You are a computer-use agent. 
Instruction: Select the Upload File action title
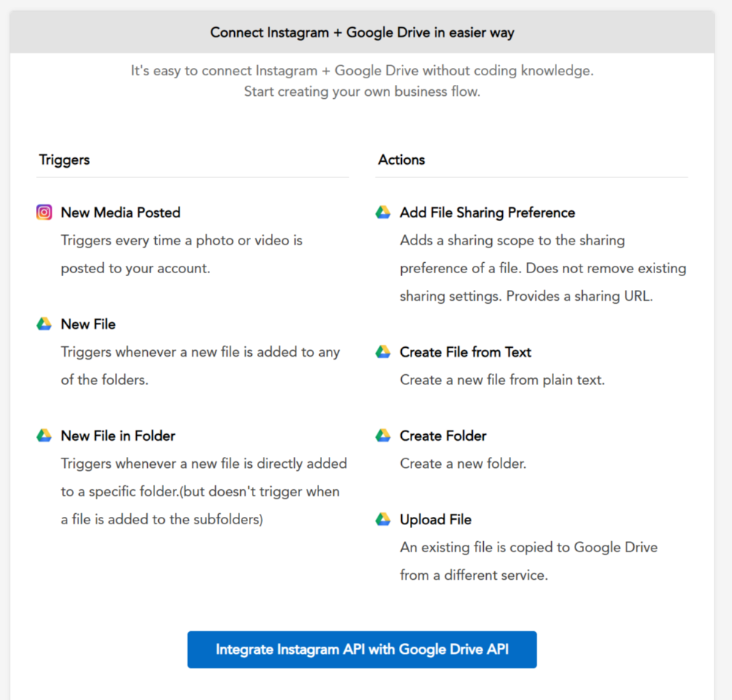pos(436,520)
